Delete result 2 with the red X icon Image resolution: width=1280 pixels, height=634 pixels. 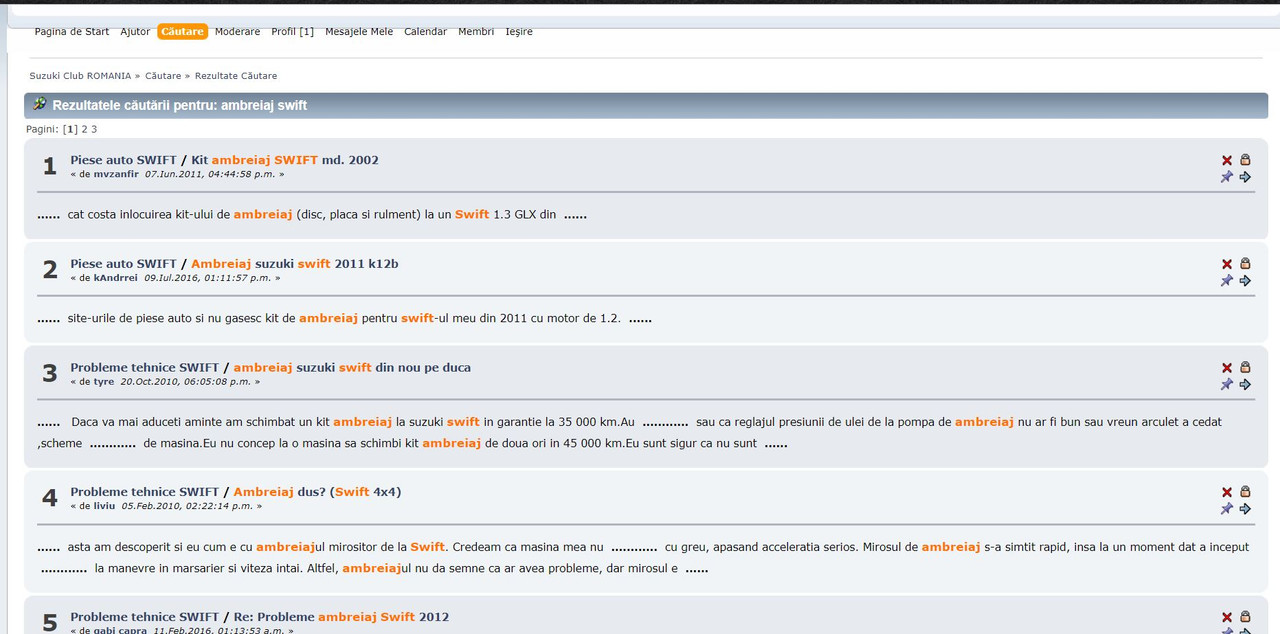[x=1227, y=264]
